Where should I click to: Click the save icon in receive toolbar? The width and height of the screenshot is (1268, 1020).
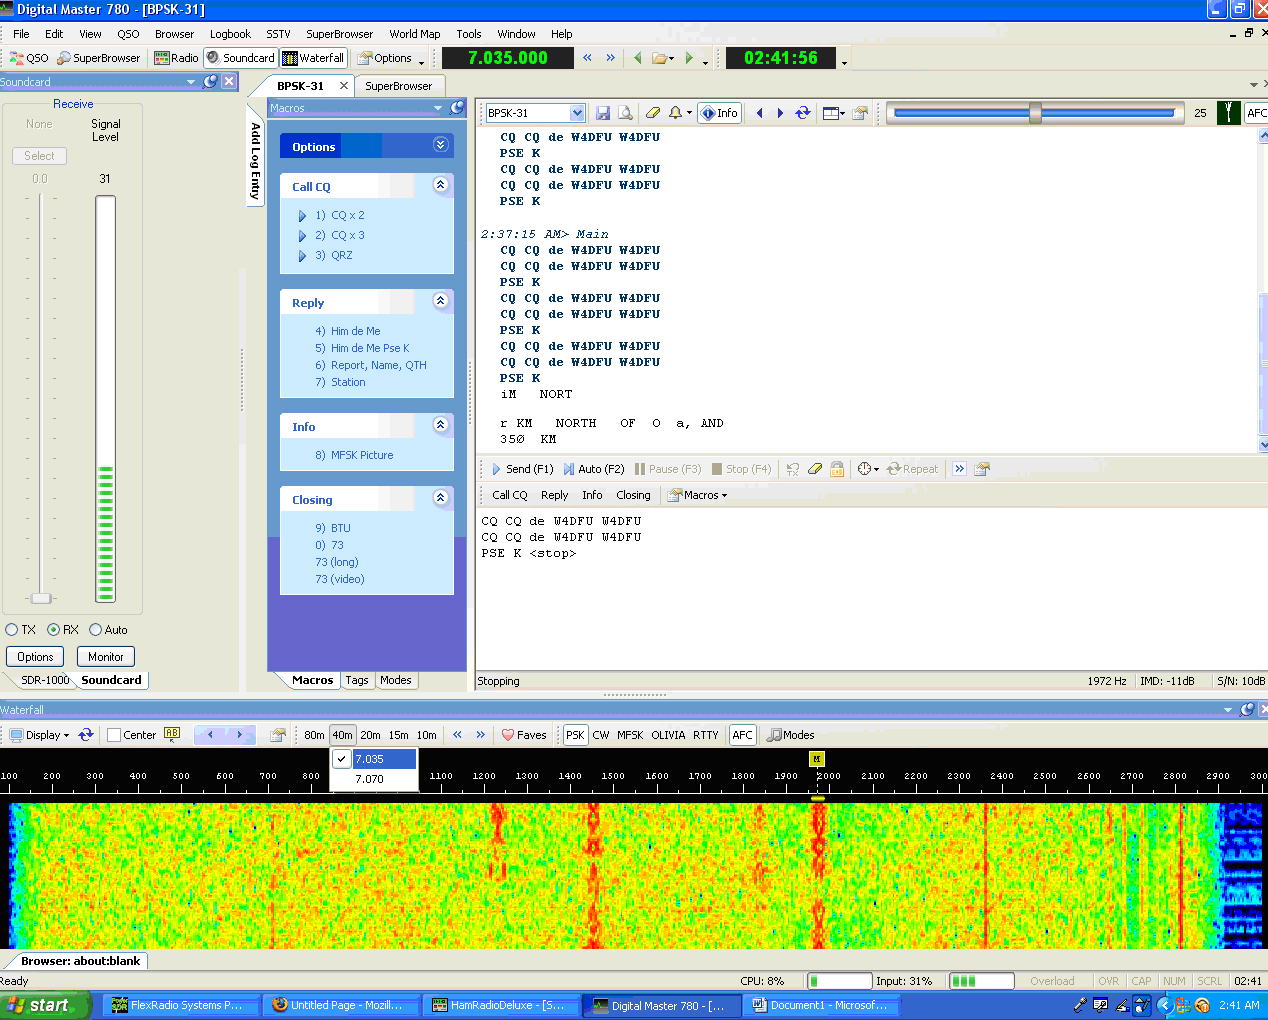click(x=602, y=113)
